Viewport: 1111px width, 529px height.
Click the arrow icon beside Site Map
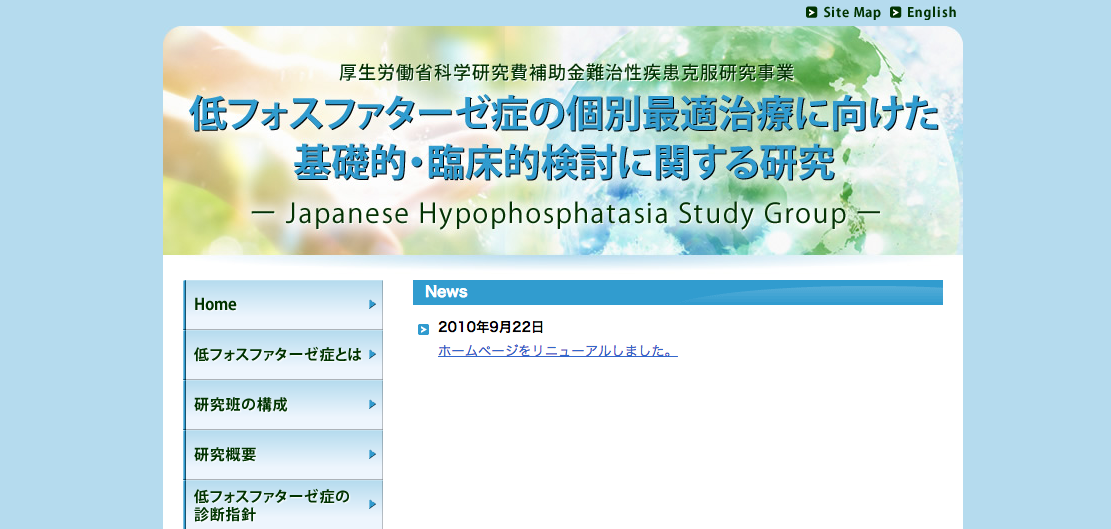812,13
